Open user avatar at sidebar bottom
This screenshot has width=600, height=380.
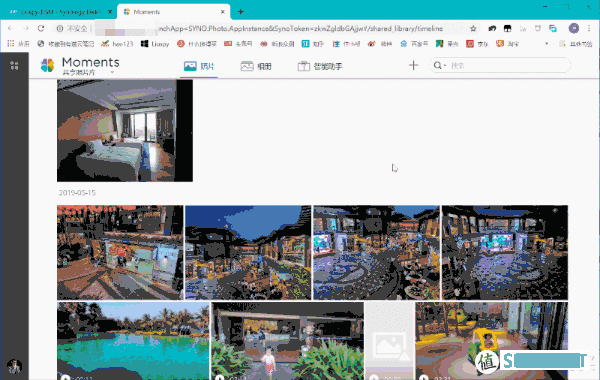coord(14,366)
